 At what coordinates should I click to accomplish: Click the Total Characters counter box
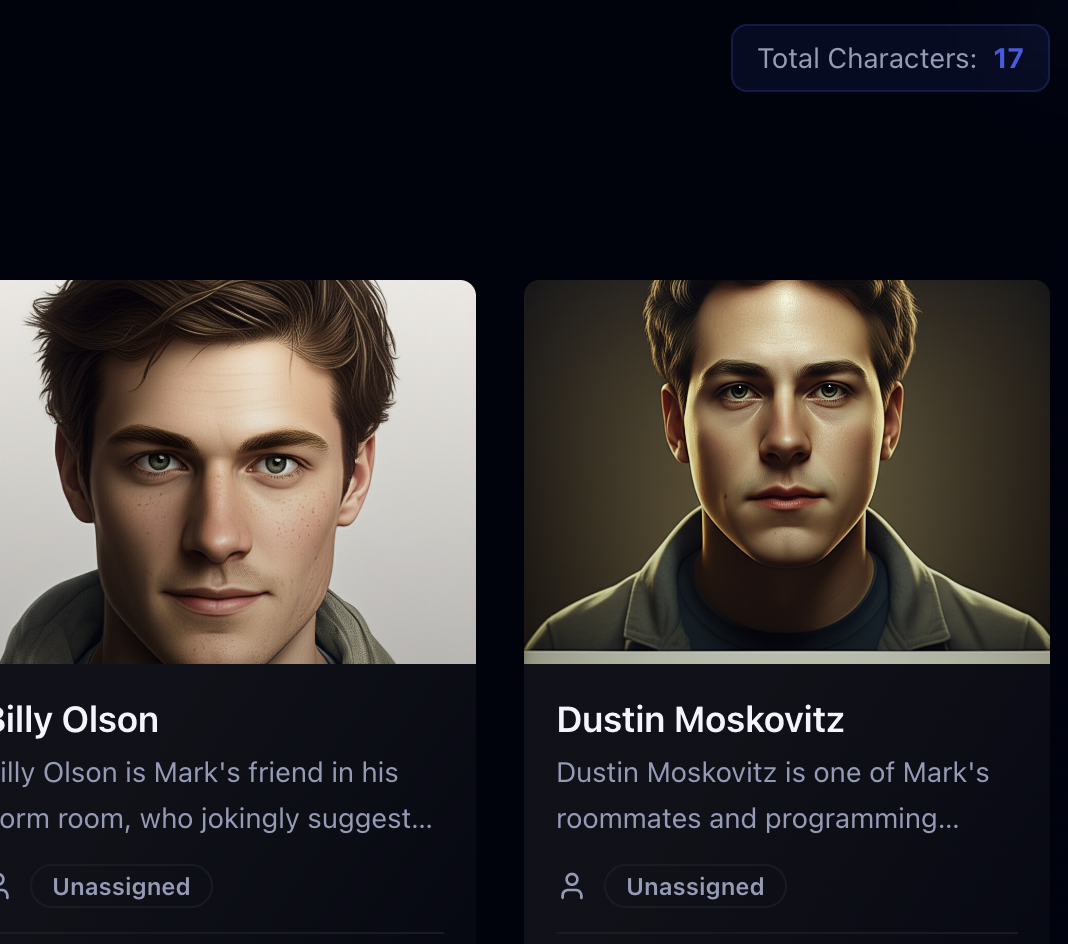(890, 58)
